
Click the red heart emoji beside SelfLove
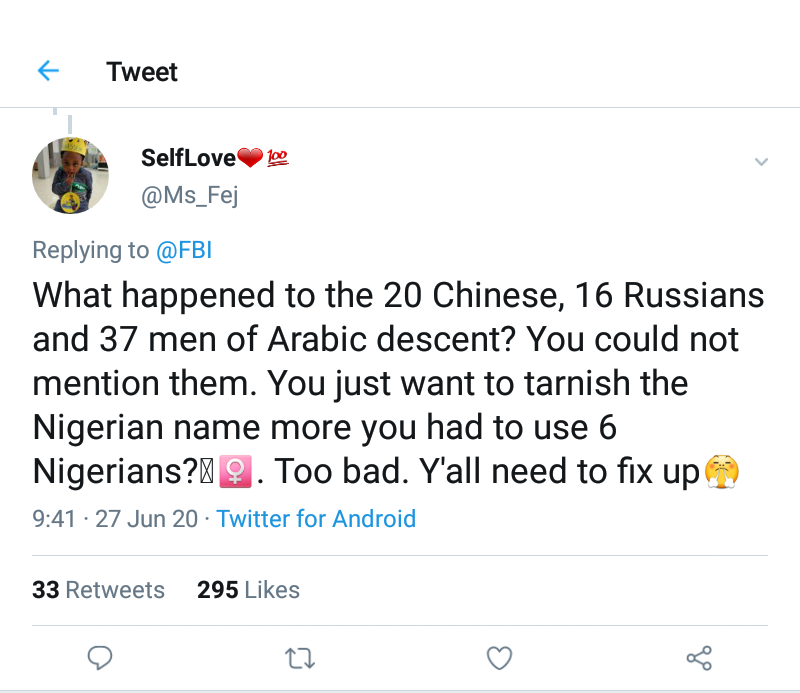pyautogui.click(x=250, y=158)
